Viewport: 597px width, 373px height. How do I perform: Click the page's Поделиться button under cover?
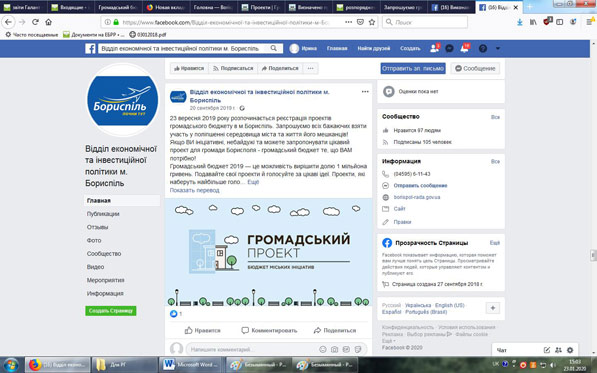[280, 69]
